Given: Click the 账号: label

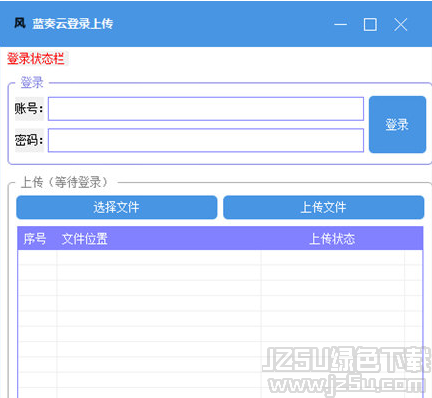Looking at the screenshot, I should click(29, 109).
